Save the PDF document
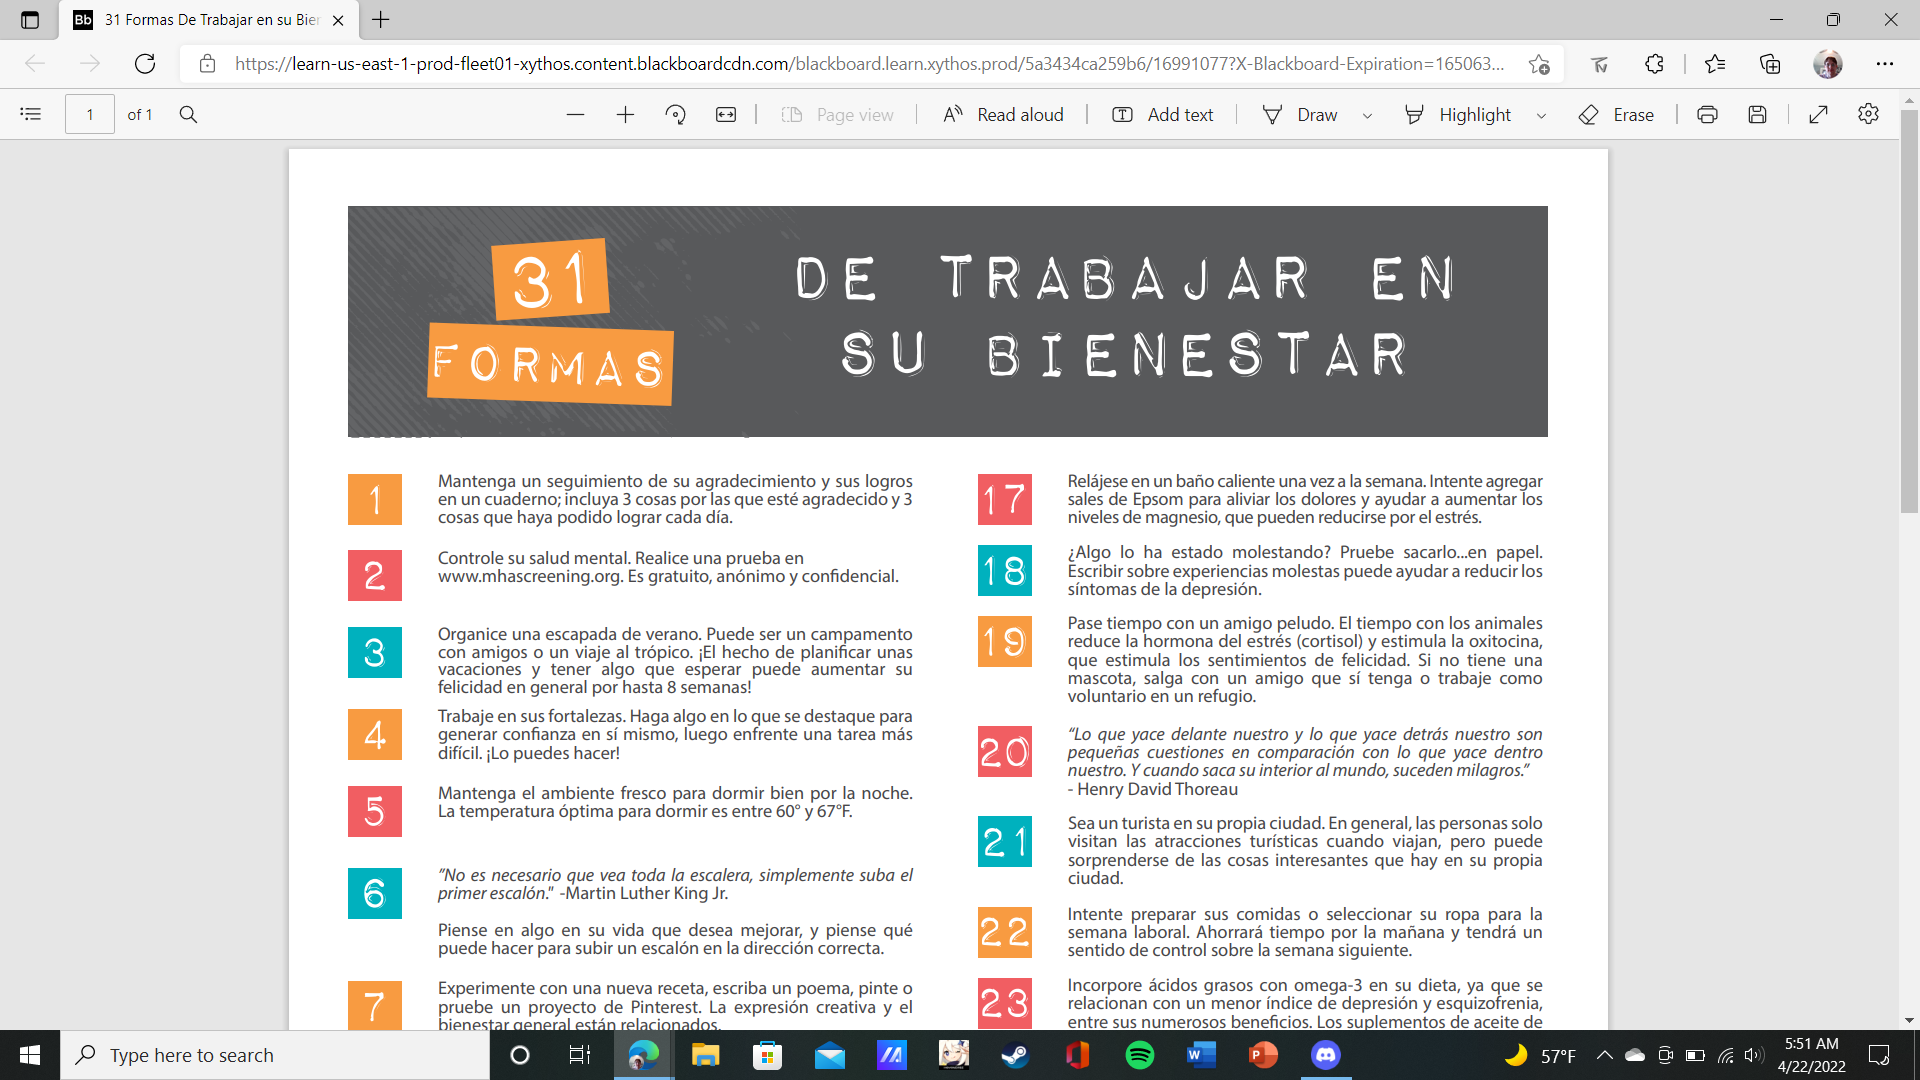This screenshot has height=1080, width=1920. click(x=1757, y=115)
